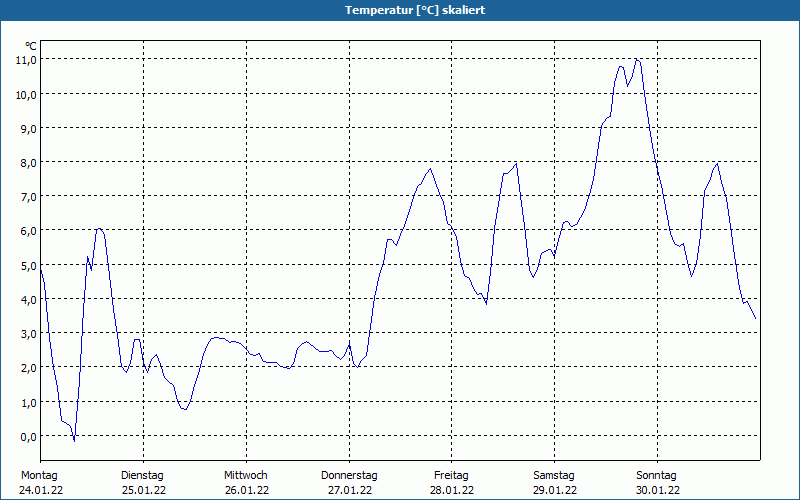Screen dimensions: 800x500
Task: Select the 11,0 y-axis label
Action: [26, 60]
